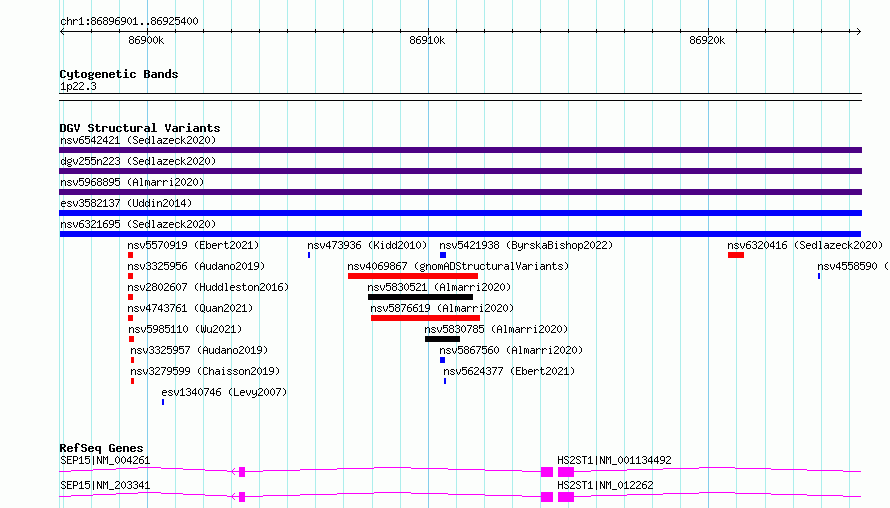Select the nsv3325957 (Audano2019) label
Screen dimensions: 890x508
point(199,350)
